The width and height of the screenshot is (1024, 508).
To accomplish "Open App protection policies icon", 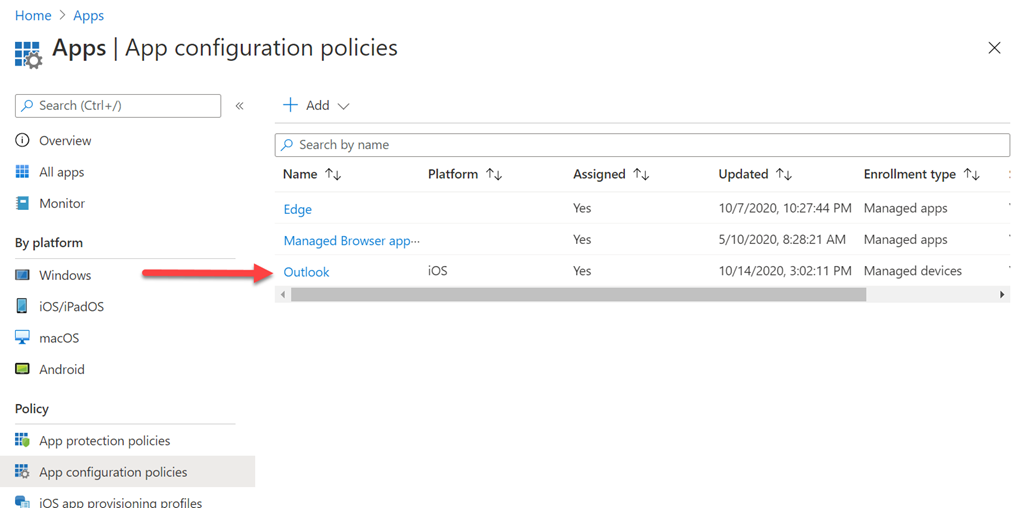I will click(x=22, y=441).
